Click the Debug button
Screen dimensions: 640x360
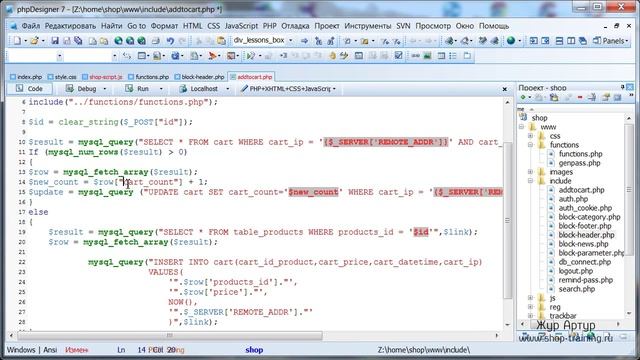pos(81,89)
